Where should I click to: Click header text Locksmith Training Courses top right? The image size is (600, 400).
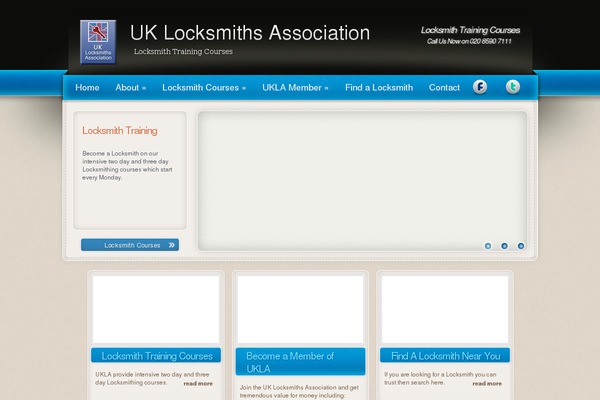[x=470, y=30]
